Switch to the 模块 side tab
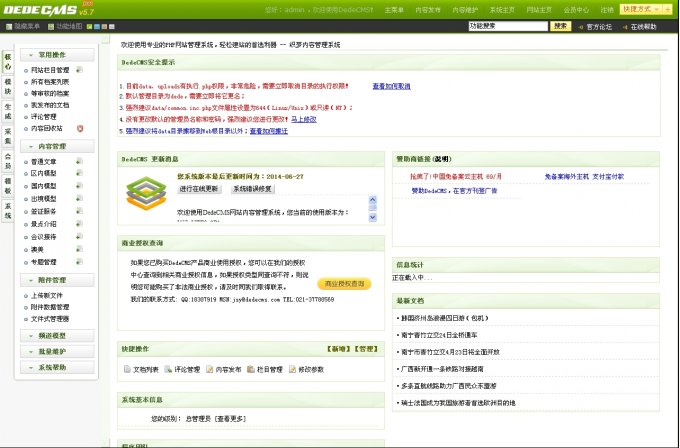Screen dimensions: 680x448 [x=8, y=86]
